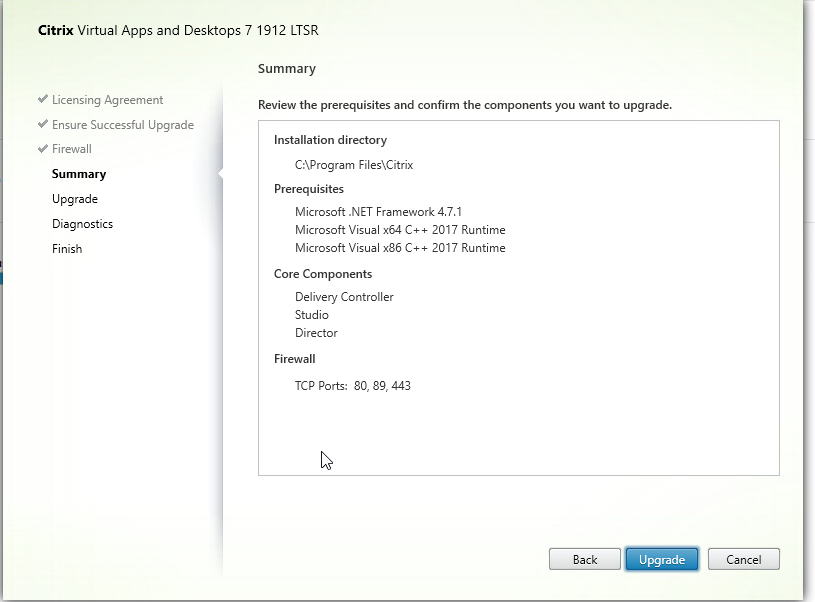This screenshot has height=602, width=815.
Task: Go to the Upgrade step in sidebar
Action: tap(75, 199)
